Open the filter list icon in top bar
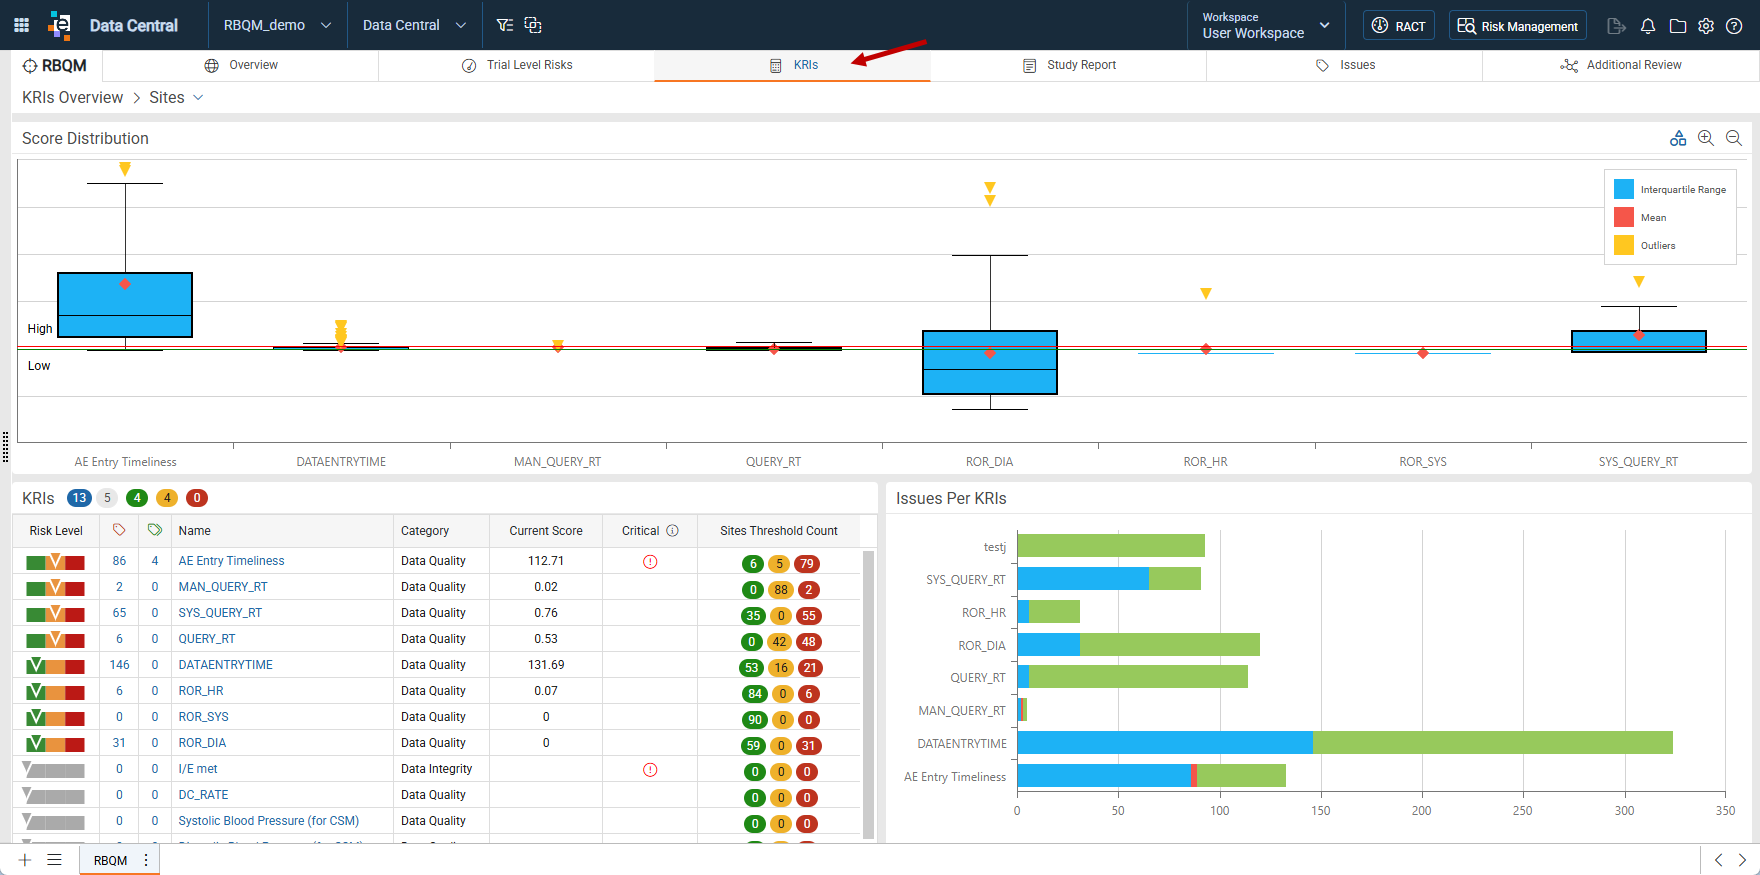 (x=505, y=25)
